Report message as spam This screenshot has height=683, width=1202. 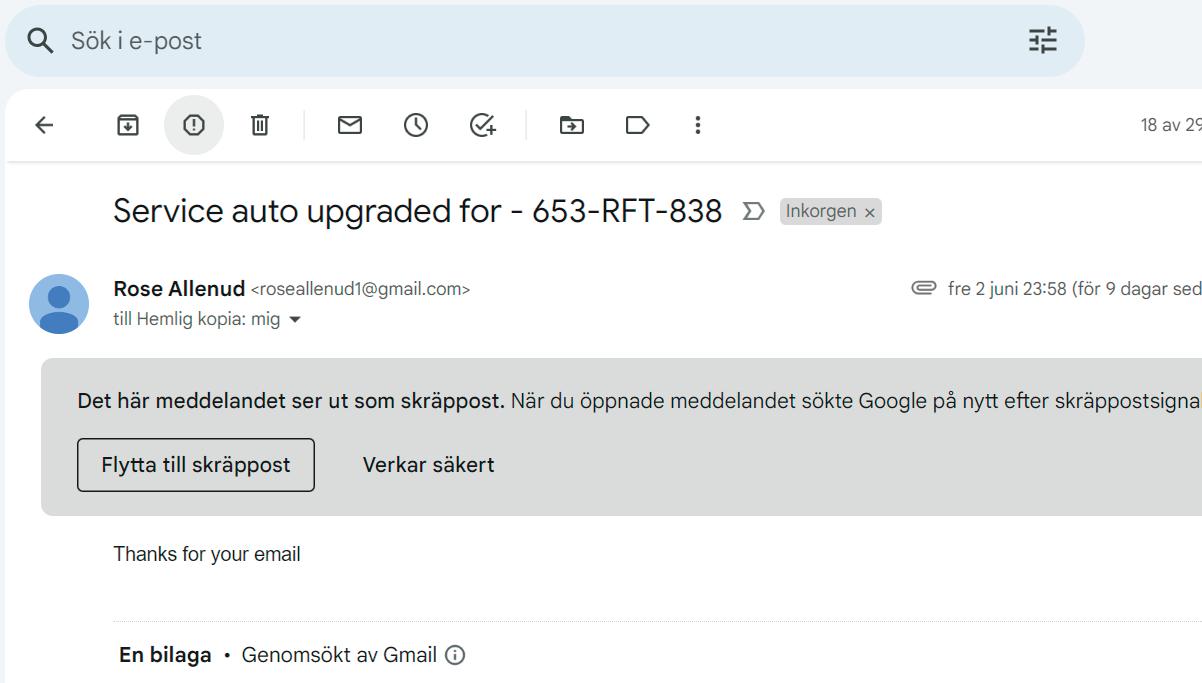(x=194, y=125)
